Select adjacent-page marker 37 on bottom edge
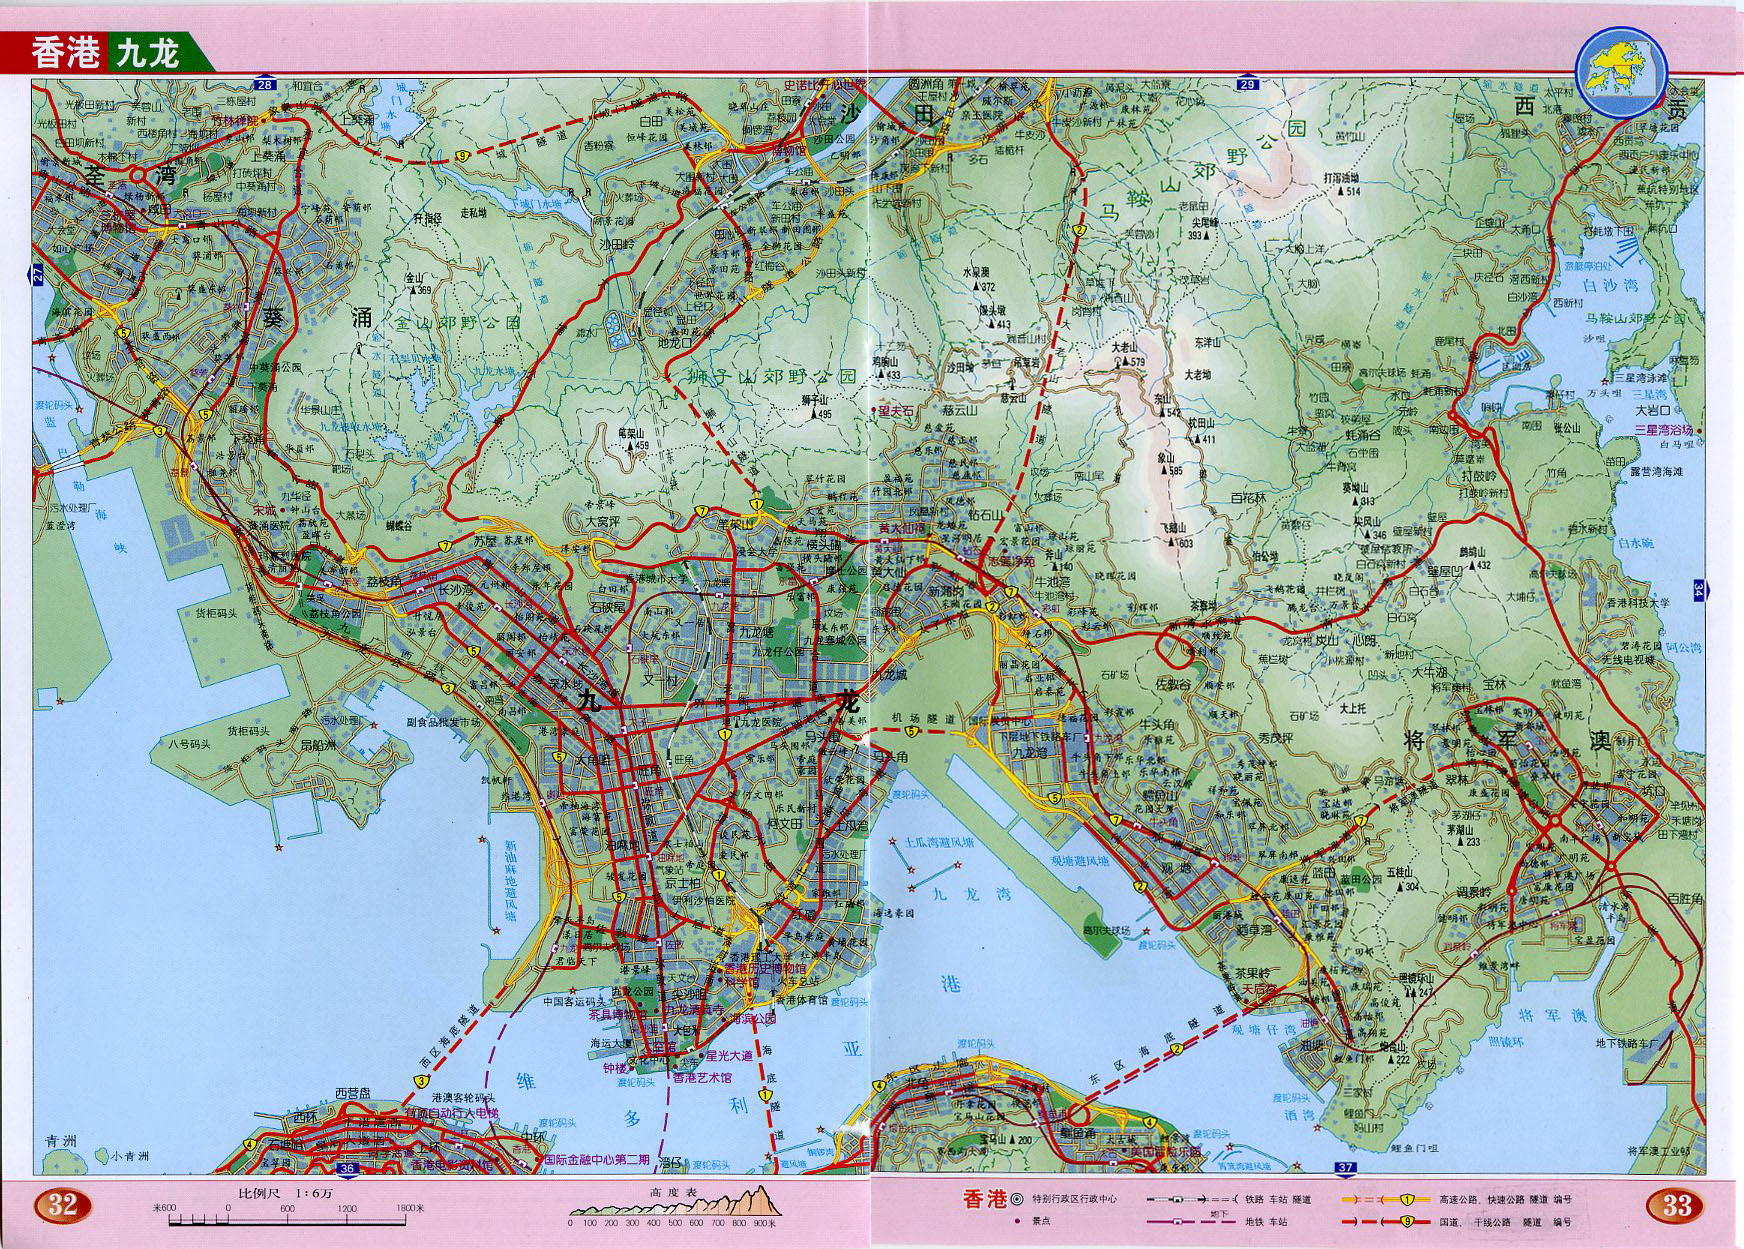The width and height of the screenshot is (1744, 1249). [x=1347, y=1168]
